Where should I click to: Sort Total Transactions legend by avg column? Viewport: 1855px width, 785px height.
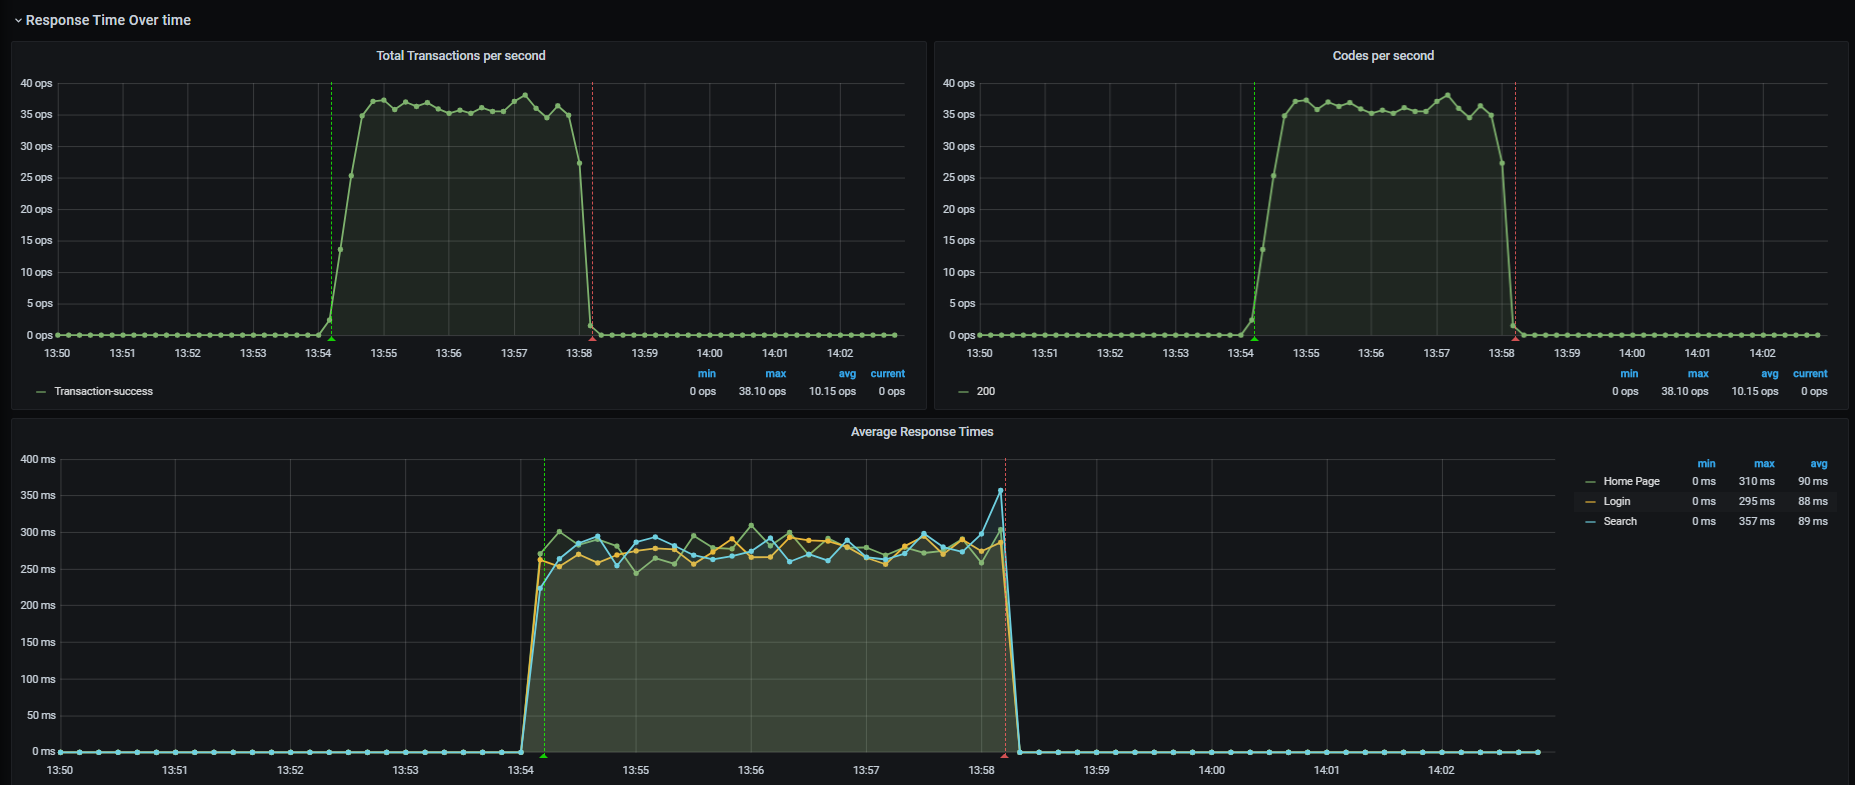click(x=847, y=374)
